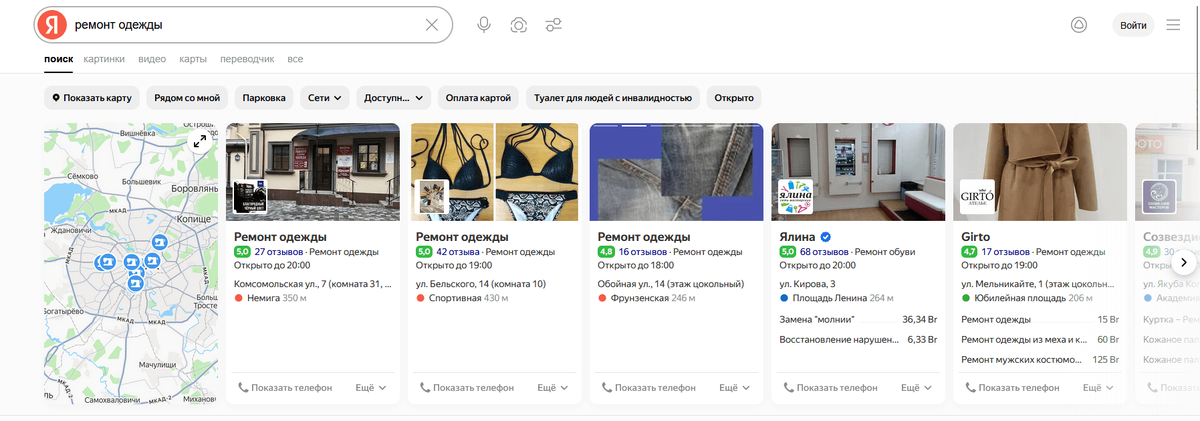This screenshot has width=1200, height=421.
Task: Click the Немига 350 м metro label
Action: click(270, 298)
